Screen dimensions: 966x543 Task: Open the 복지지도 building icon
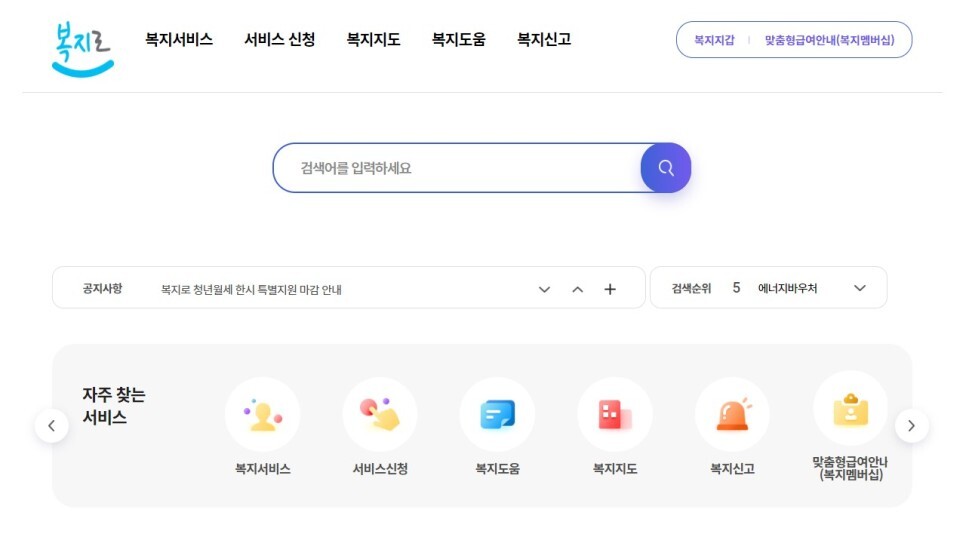pos(615,415)
